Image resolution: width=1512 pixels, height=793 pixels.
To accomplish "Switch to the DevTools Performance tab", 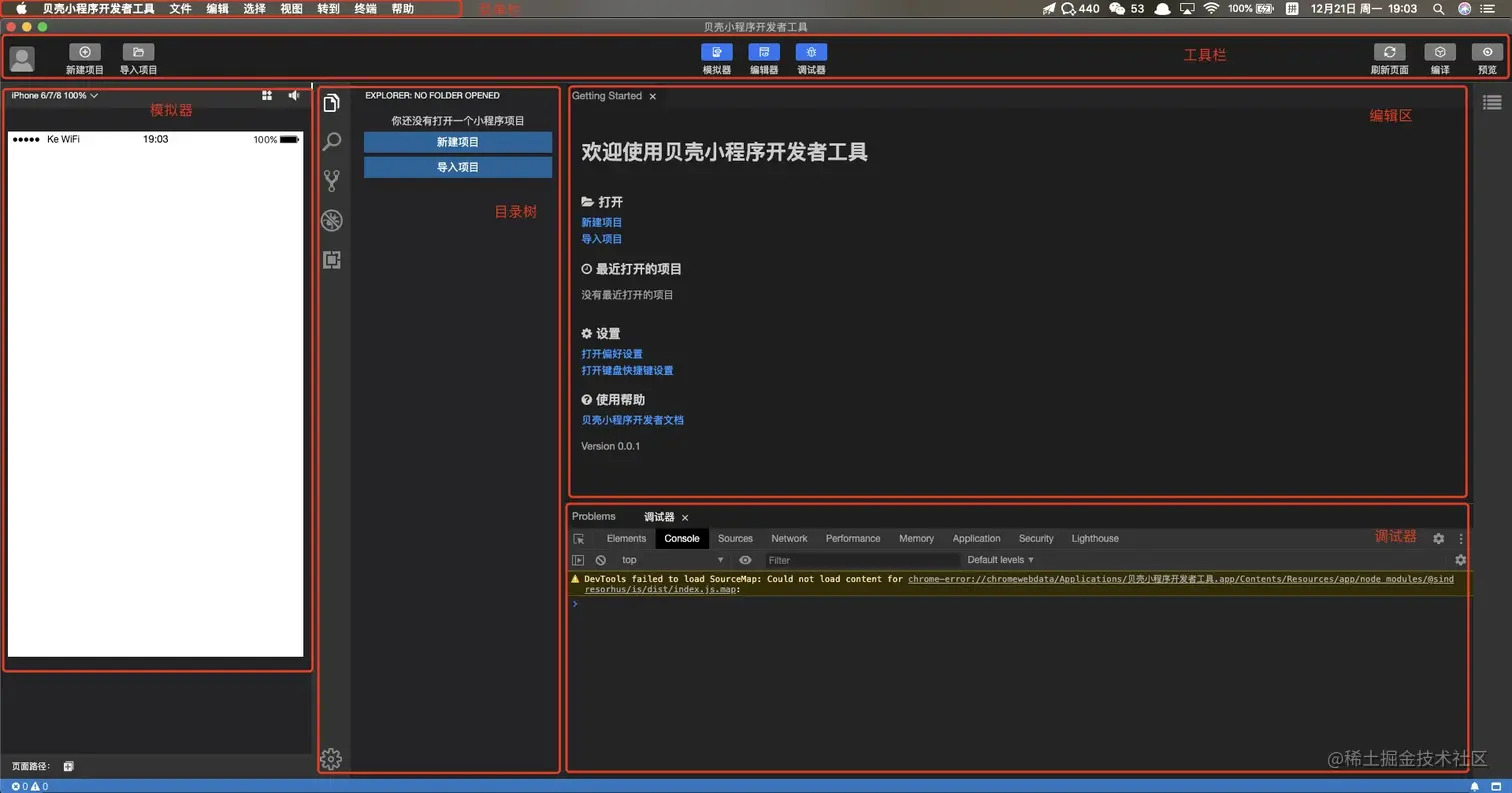I will click(853, 538).
